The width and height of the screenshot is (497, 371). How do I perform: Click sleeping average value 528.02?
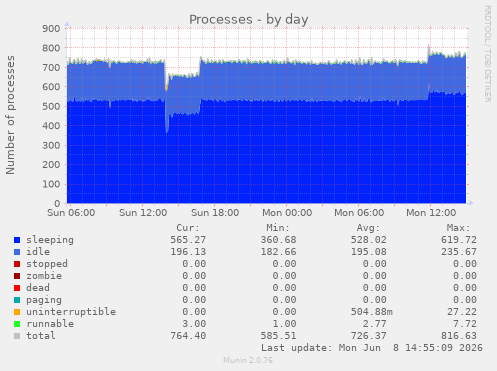[369, 240]
